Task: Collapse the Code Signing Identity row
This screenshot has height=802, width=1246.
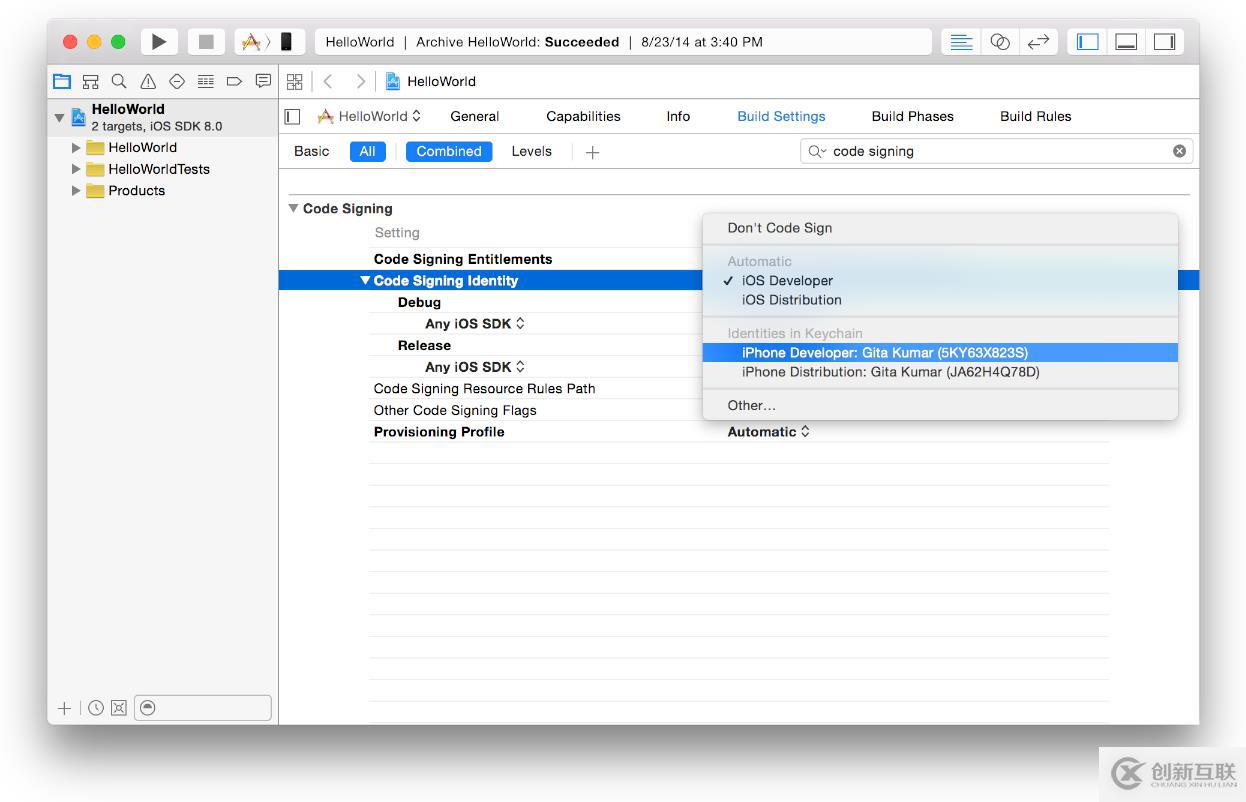Action: [365, 281]
